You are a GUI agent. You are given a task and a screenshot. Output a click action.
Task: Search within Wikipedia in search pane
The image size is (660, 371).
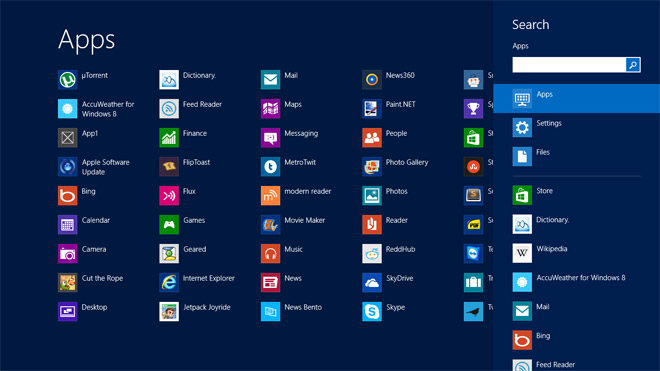coord(576,253)
